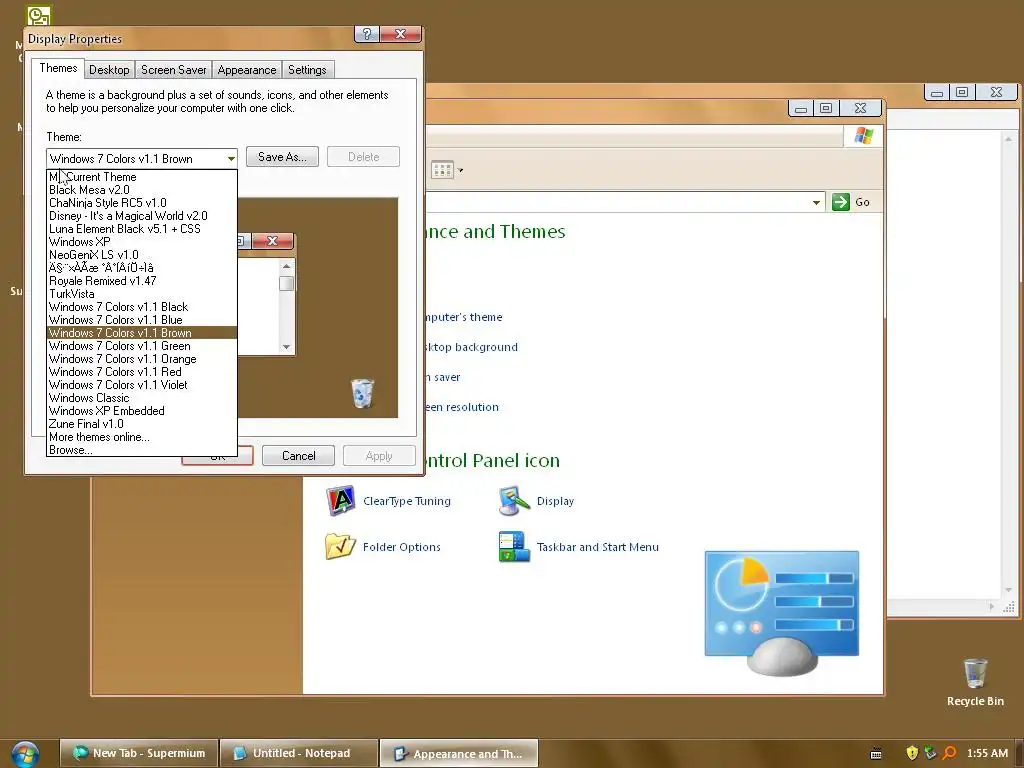Click the Start orb button
The width and height of the screenshot is (1024, 768).
[x=24, y=753]
